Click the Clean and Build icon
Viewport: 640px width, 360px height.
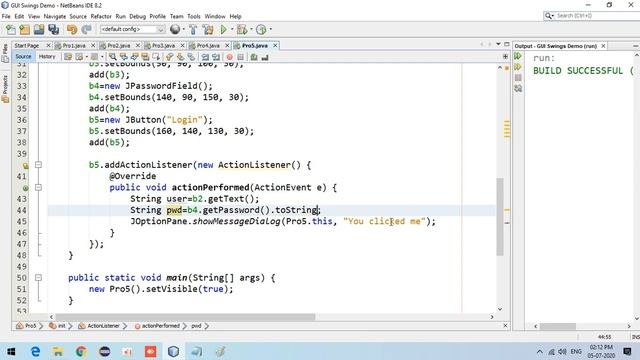point(208,29)
